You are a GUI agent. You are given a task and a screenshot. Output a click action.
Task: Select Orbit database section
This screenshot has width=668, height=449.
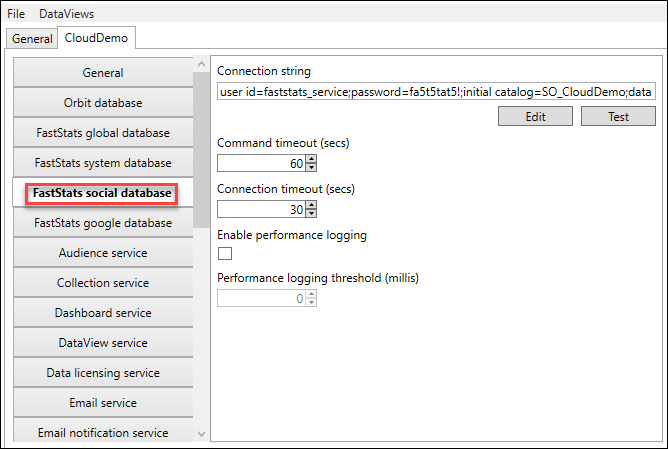point(103,103)
